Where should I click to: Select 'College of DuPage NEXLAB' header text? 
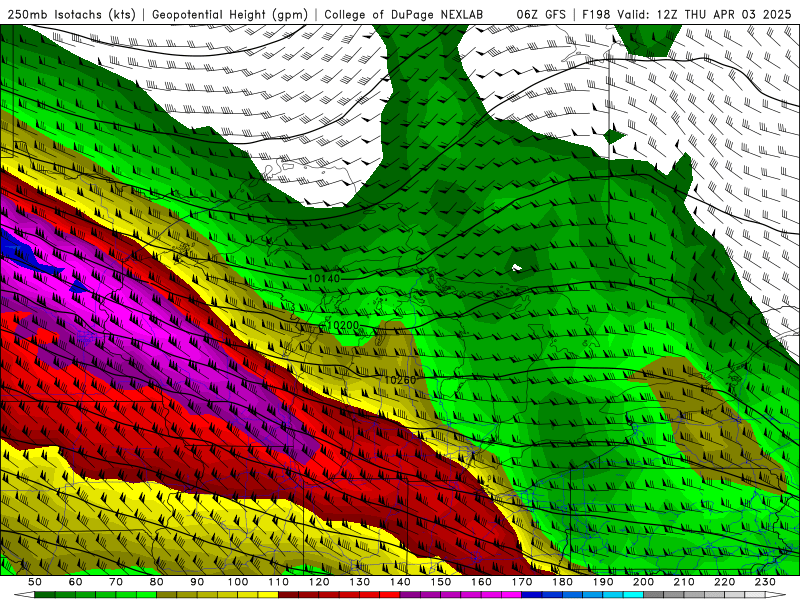point(404,14)
